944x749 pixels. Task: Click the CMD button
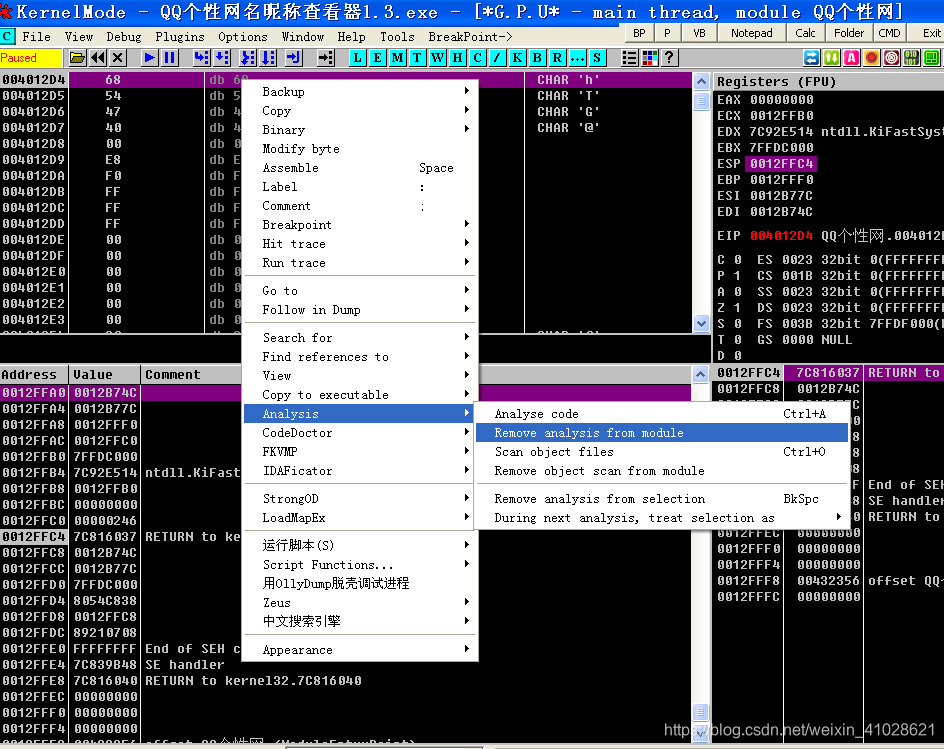pos(889,33)
